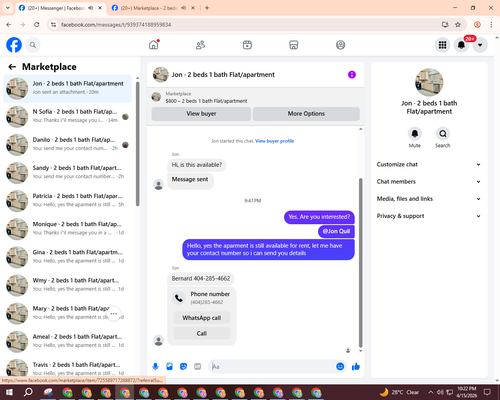This screenshot has height=400, width=500.
Task: Search in conversation icon
Action: tap(443, 134)
